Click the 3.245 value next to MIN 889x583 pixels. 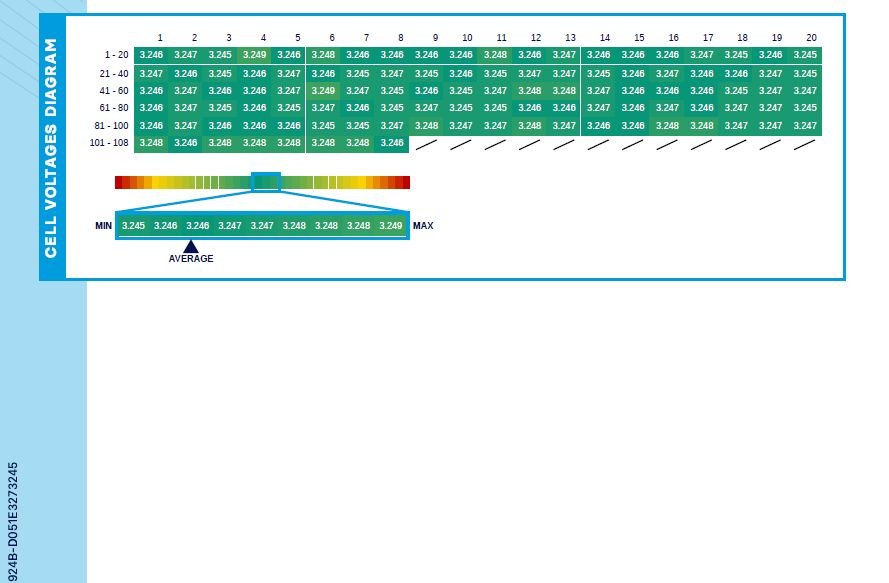133,226
